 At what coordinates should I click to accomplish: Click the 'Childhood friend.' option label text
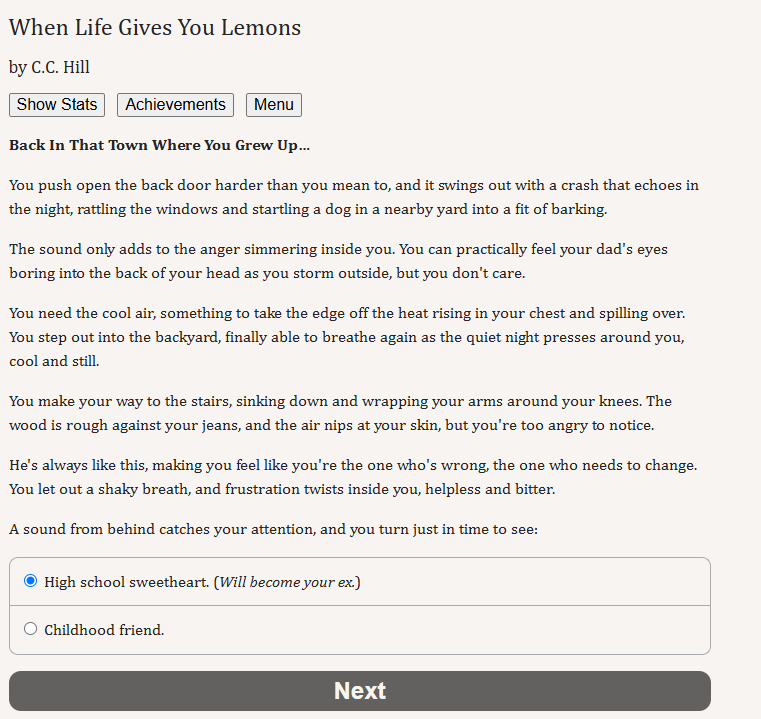click(x=104, y=630)
